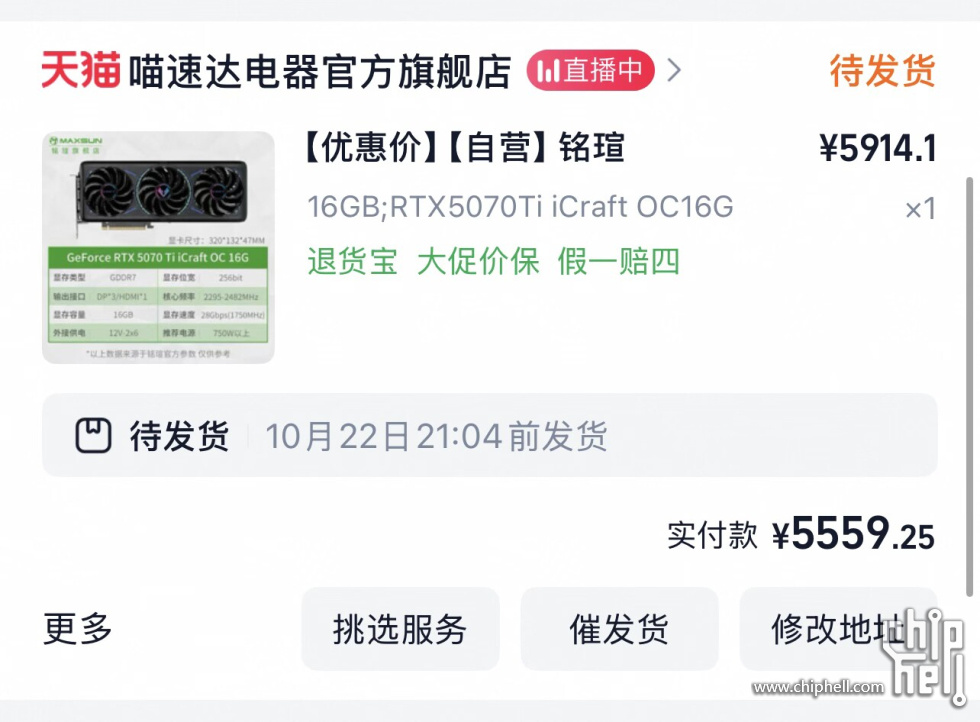Tap the 大促价保 price protection tag
This screenshot has width=980, height=722.
[477, 262]
